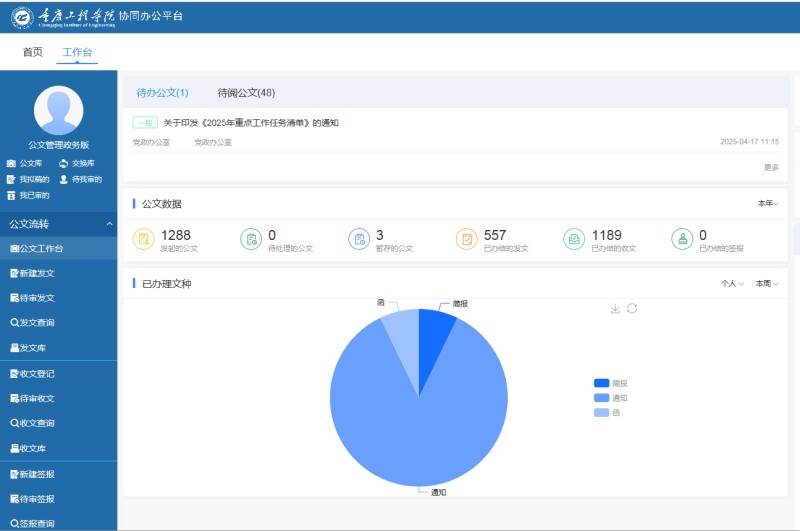Image resolution: width=800 pixels, height=531 pixels.
Task: Toggle 简报 series in chart legend
Action: coord(610,383)
